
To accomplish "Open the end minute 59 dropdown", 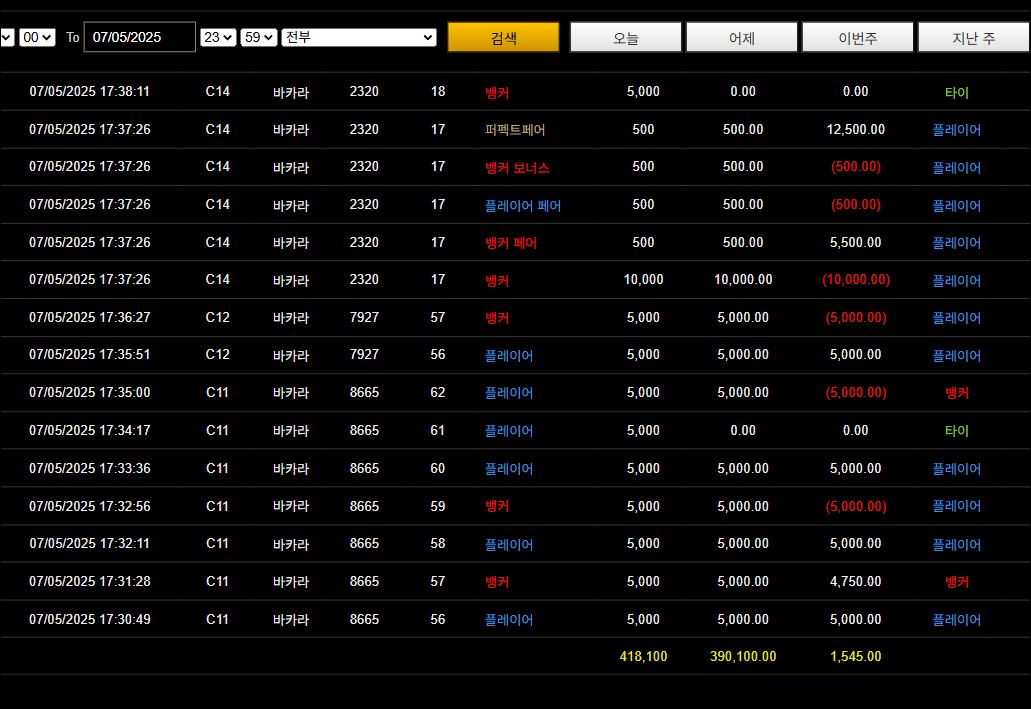I will click(258, 37).
